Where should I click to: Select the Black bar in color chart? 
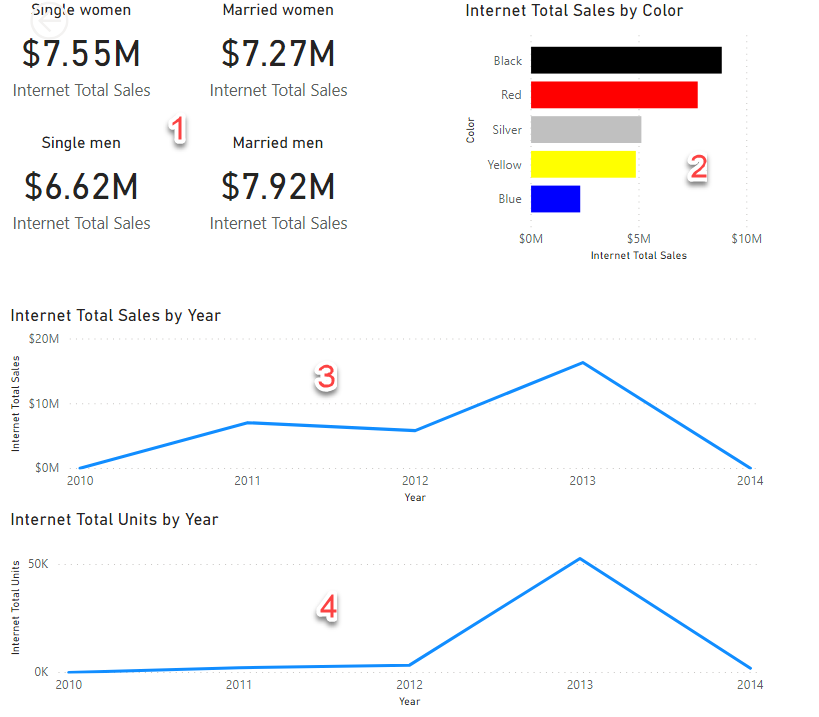pos(626,60)
